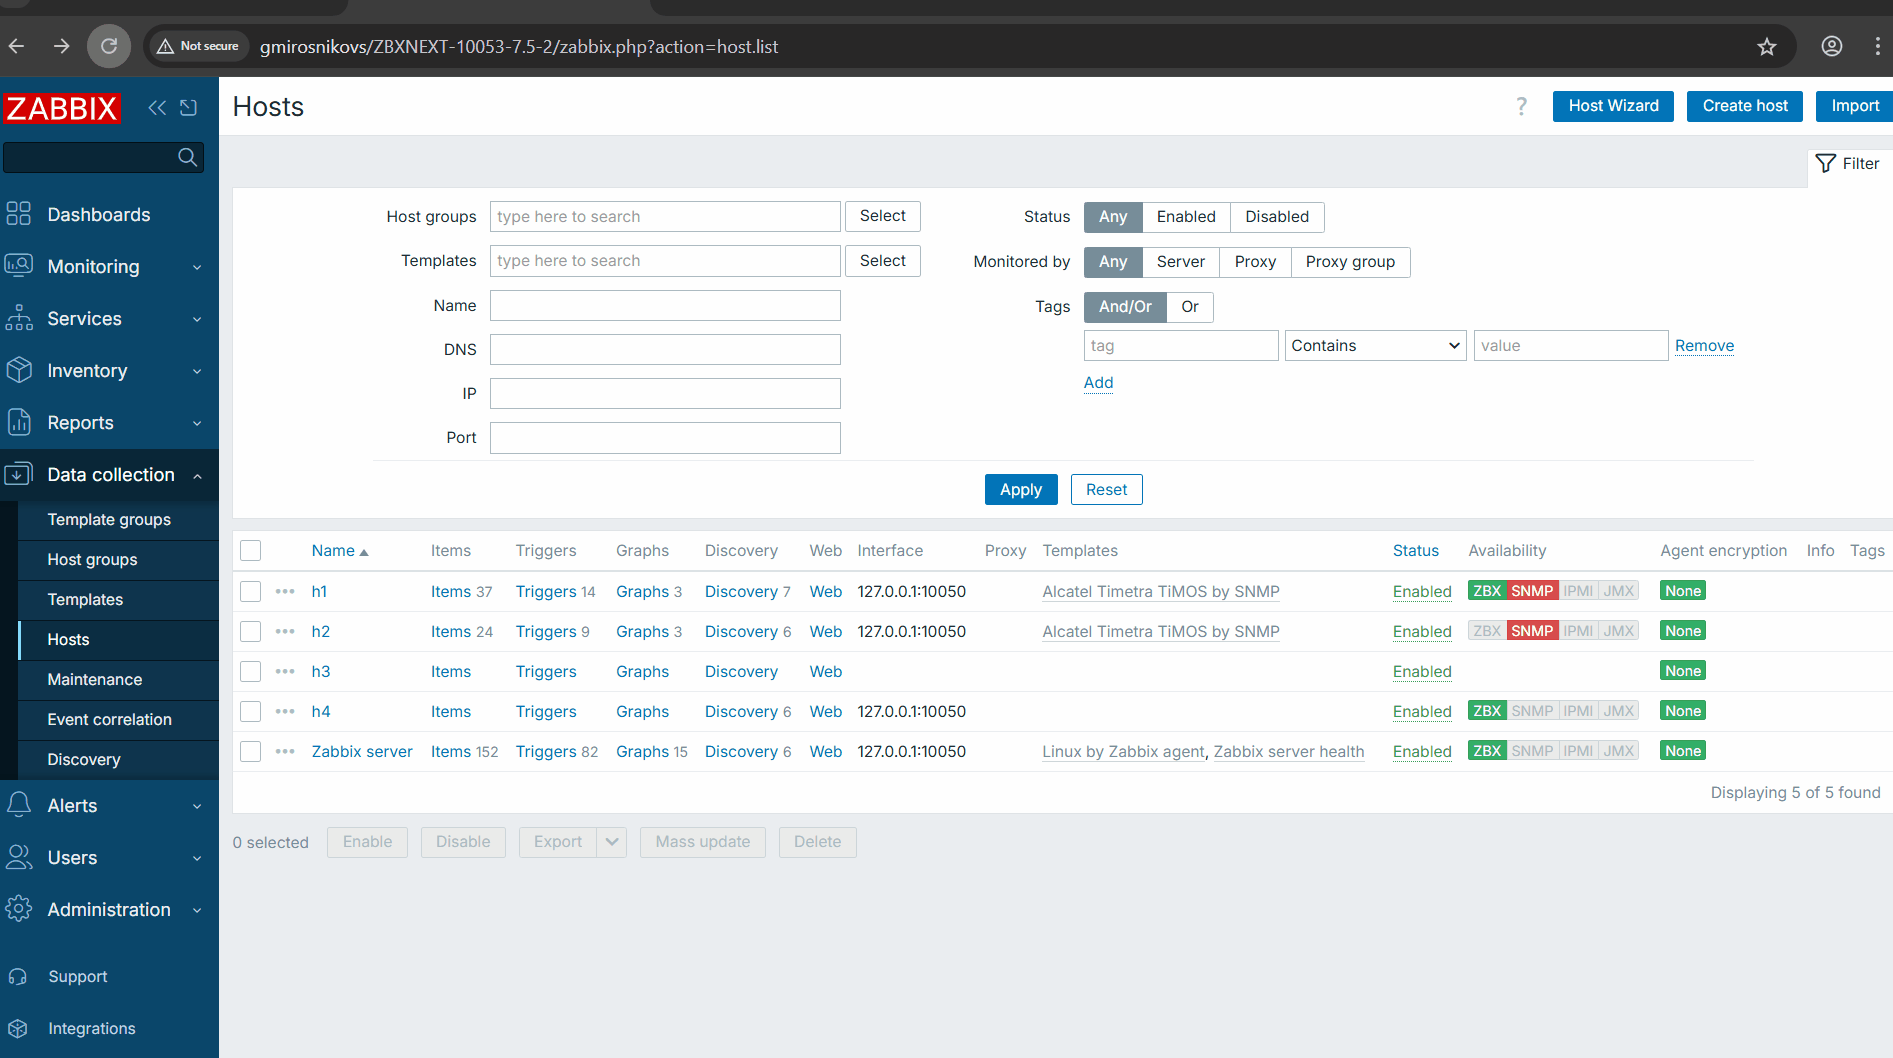This screenshot has width=1893, height=1058.
Task: Select the Zabbix server row checkbox
Action: point(251,752)
